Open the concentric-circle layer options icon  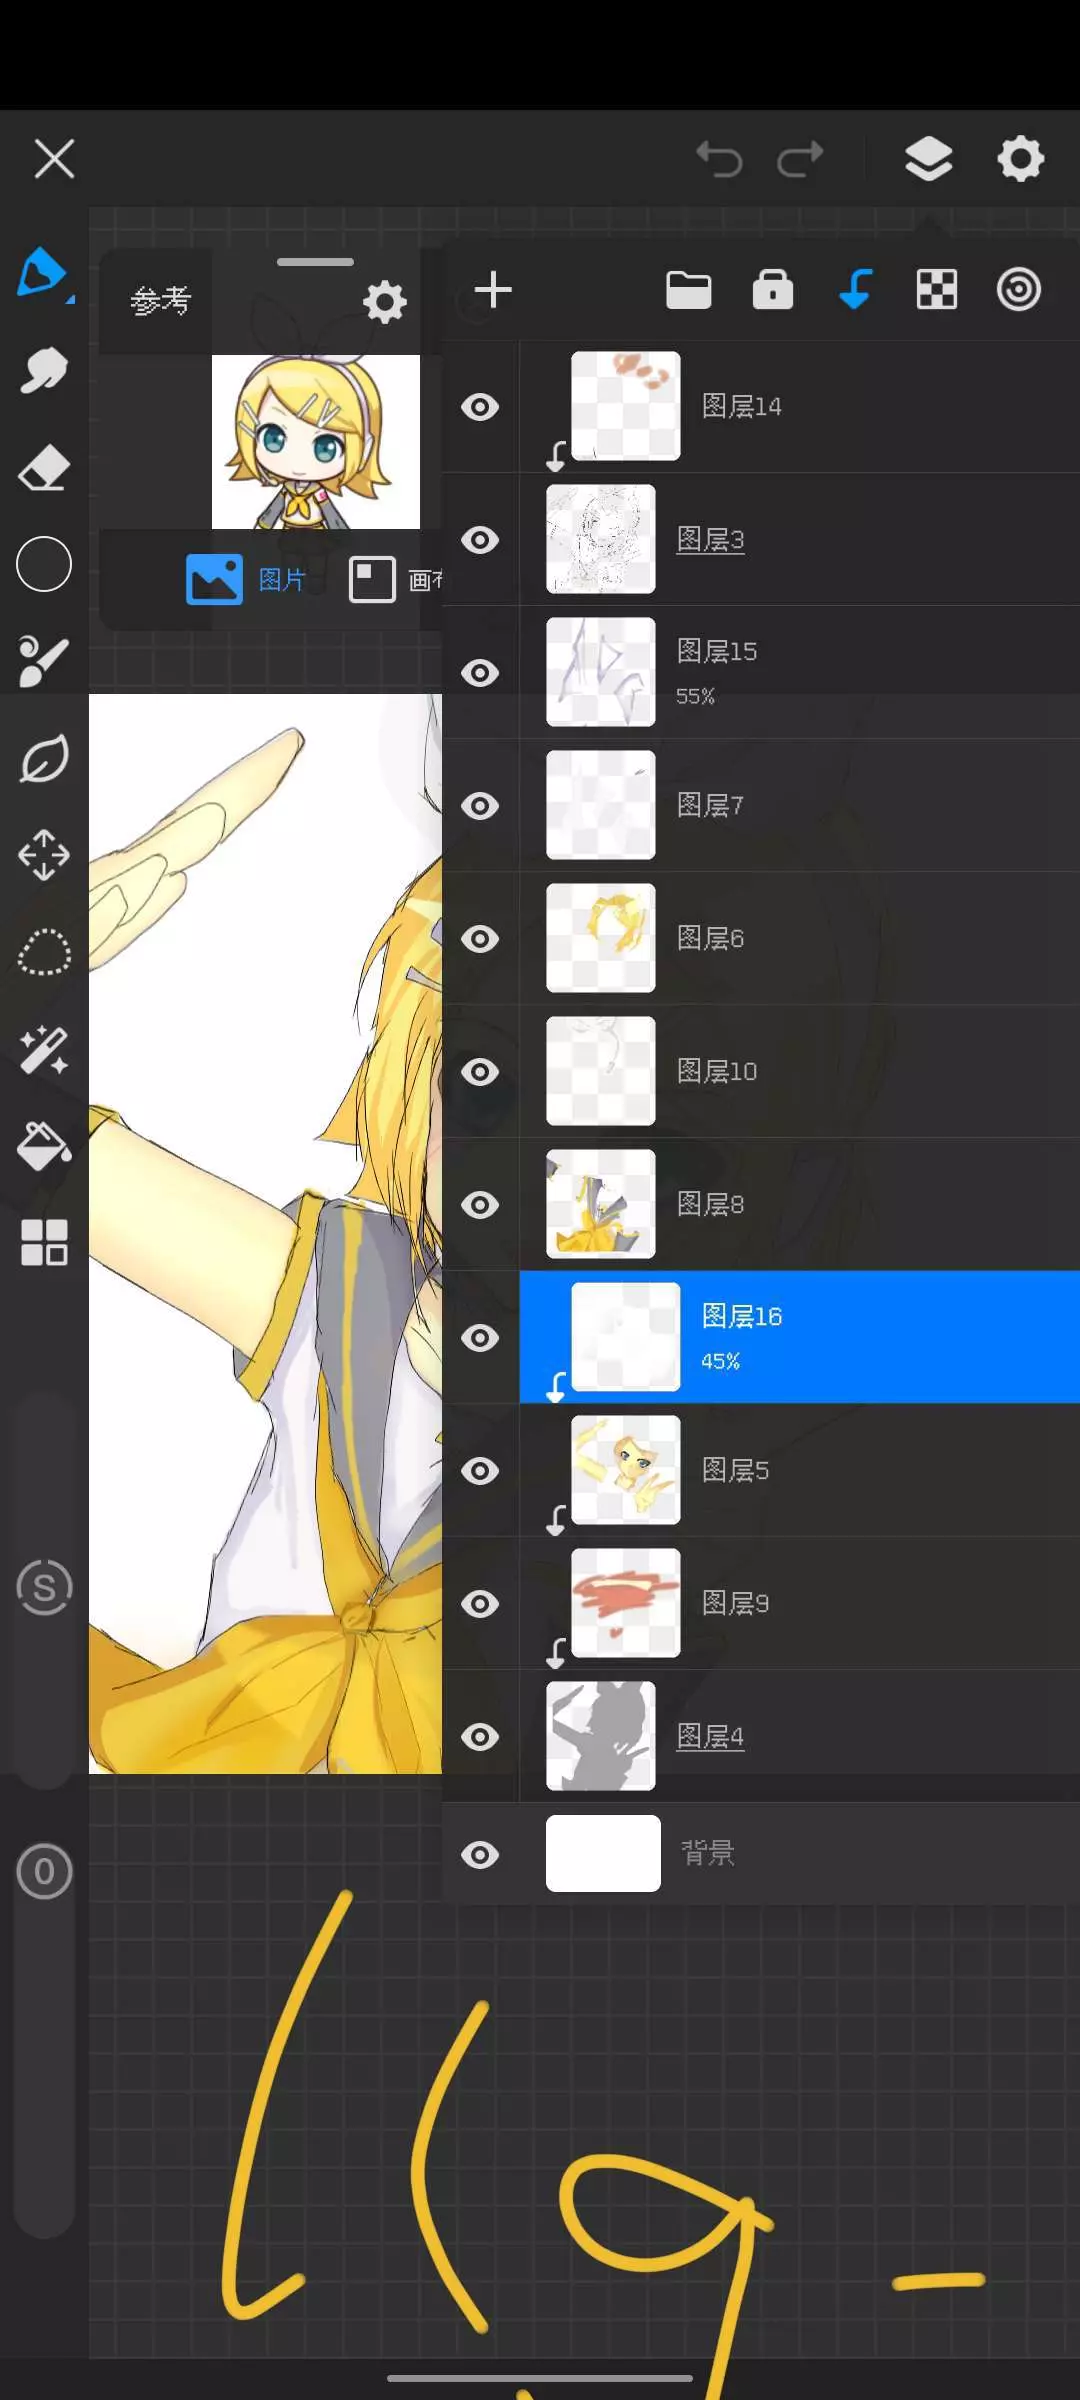(x=1019, y=290)
